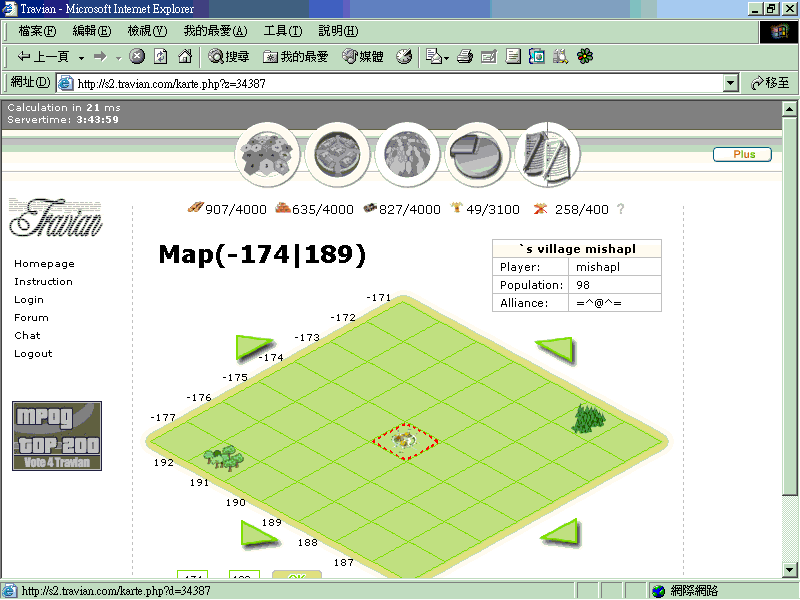Open the statistics pie chart icon
Image resolution: width=800 pixels, height=600 pixels.
coord(477,155)
